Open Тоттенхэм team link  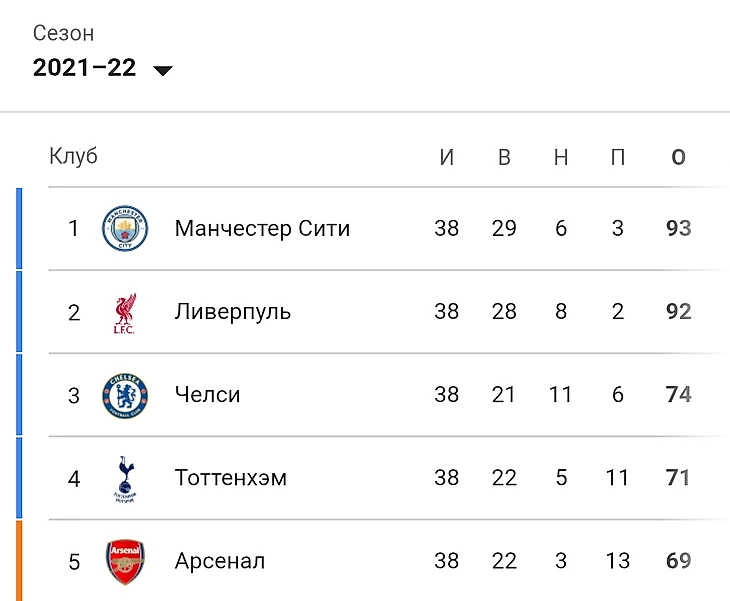231,478
